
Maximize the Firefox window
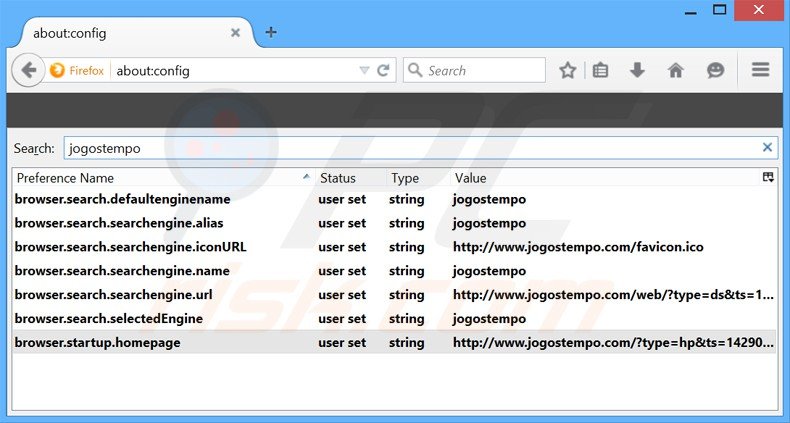point(719,10)
